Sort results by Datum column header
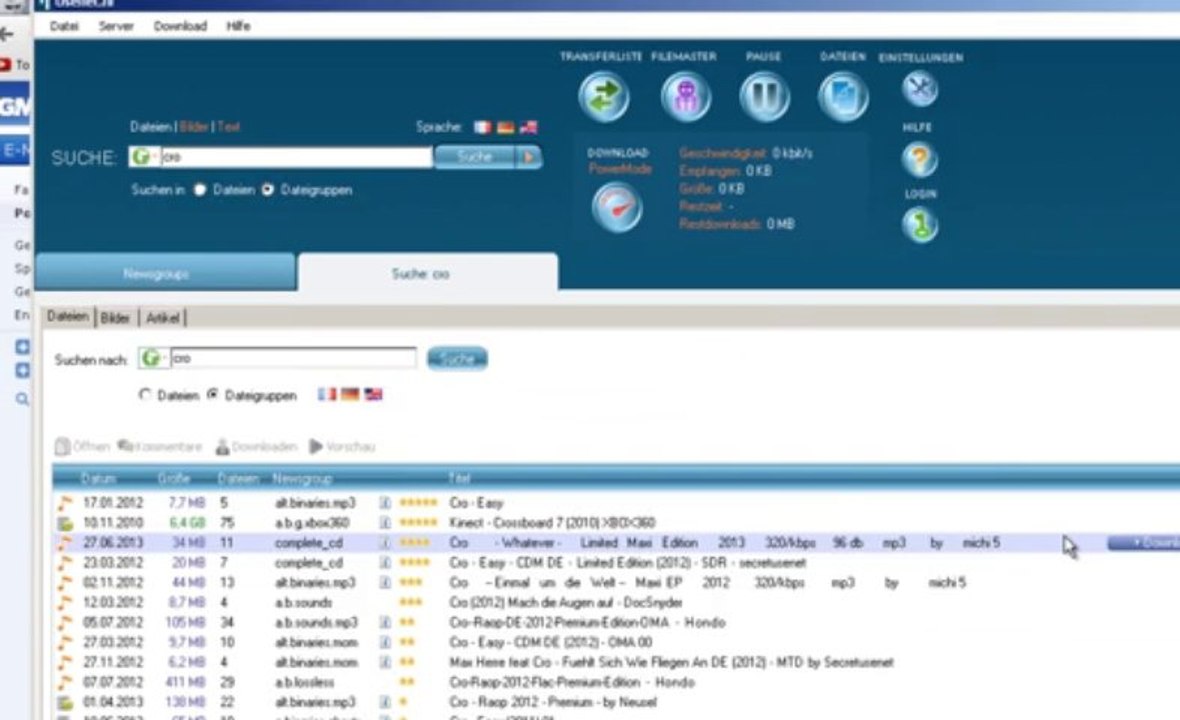 point(99,478)
